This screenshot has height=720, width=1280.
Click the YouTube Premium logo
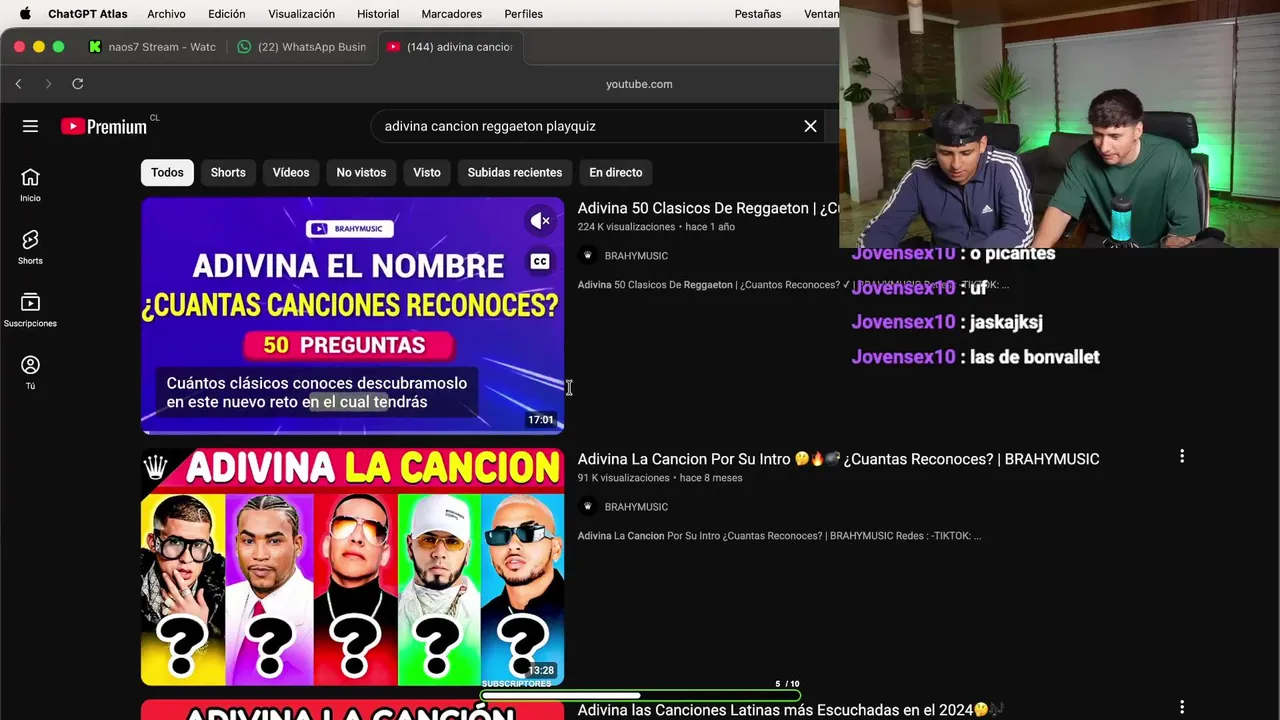(x=104, y=126)
